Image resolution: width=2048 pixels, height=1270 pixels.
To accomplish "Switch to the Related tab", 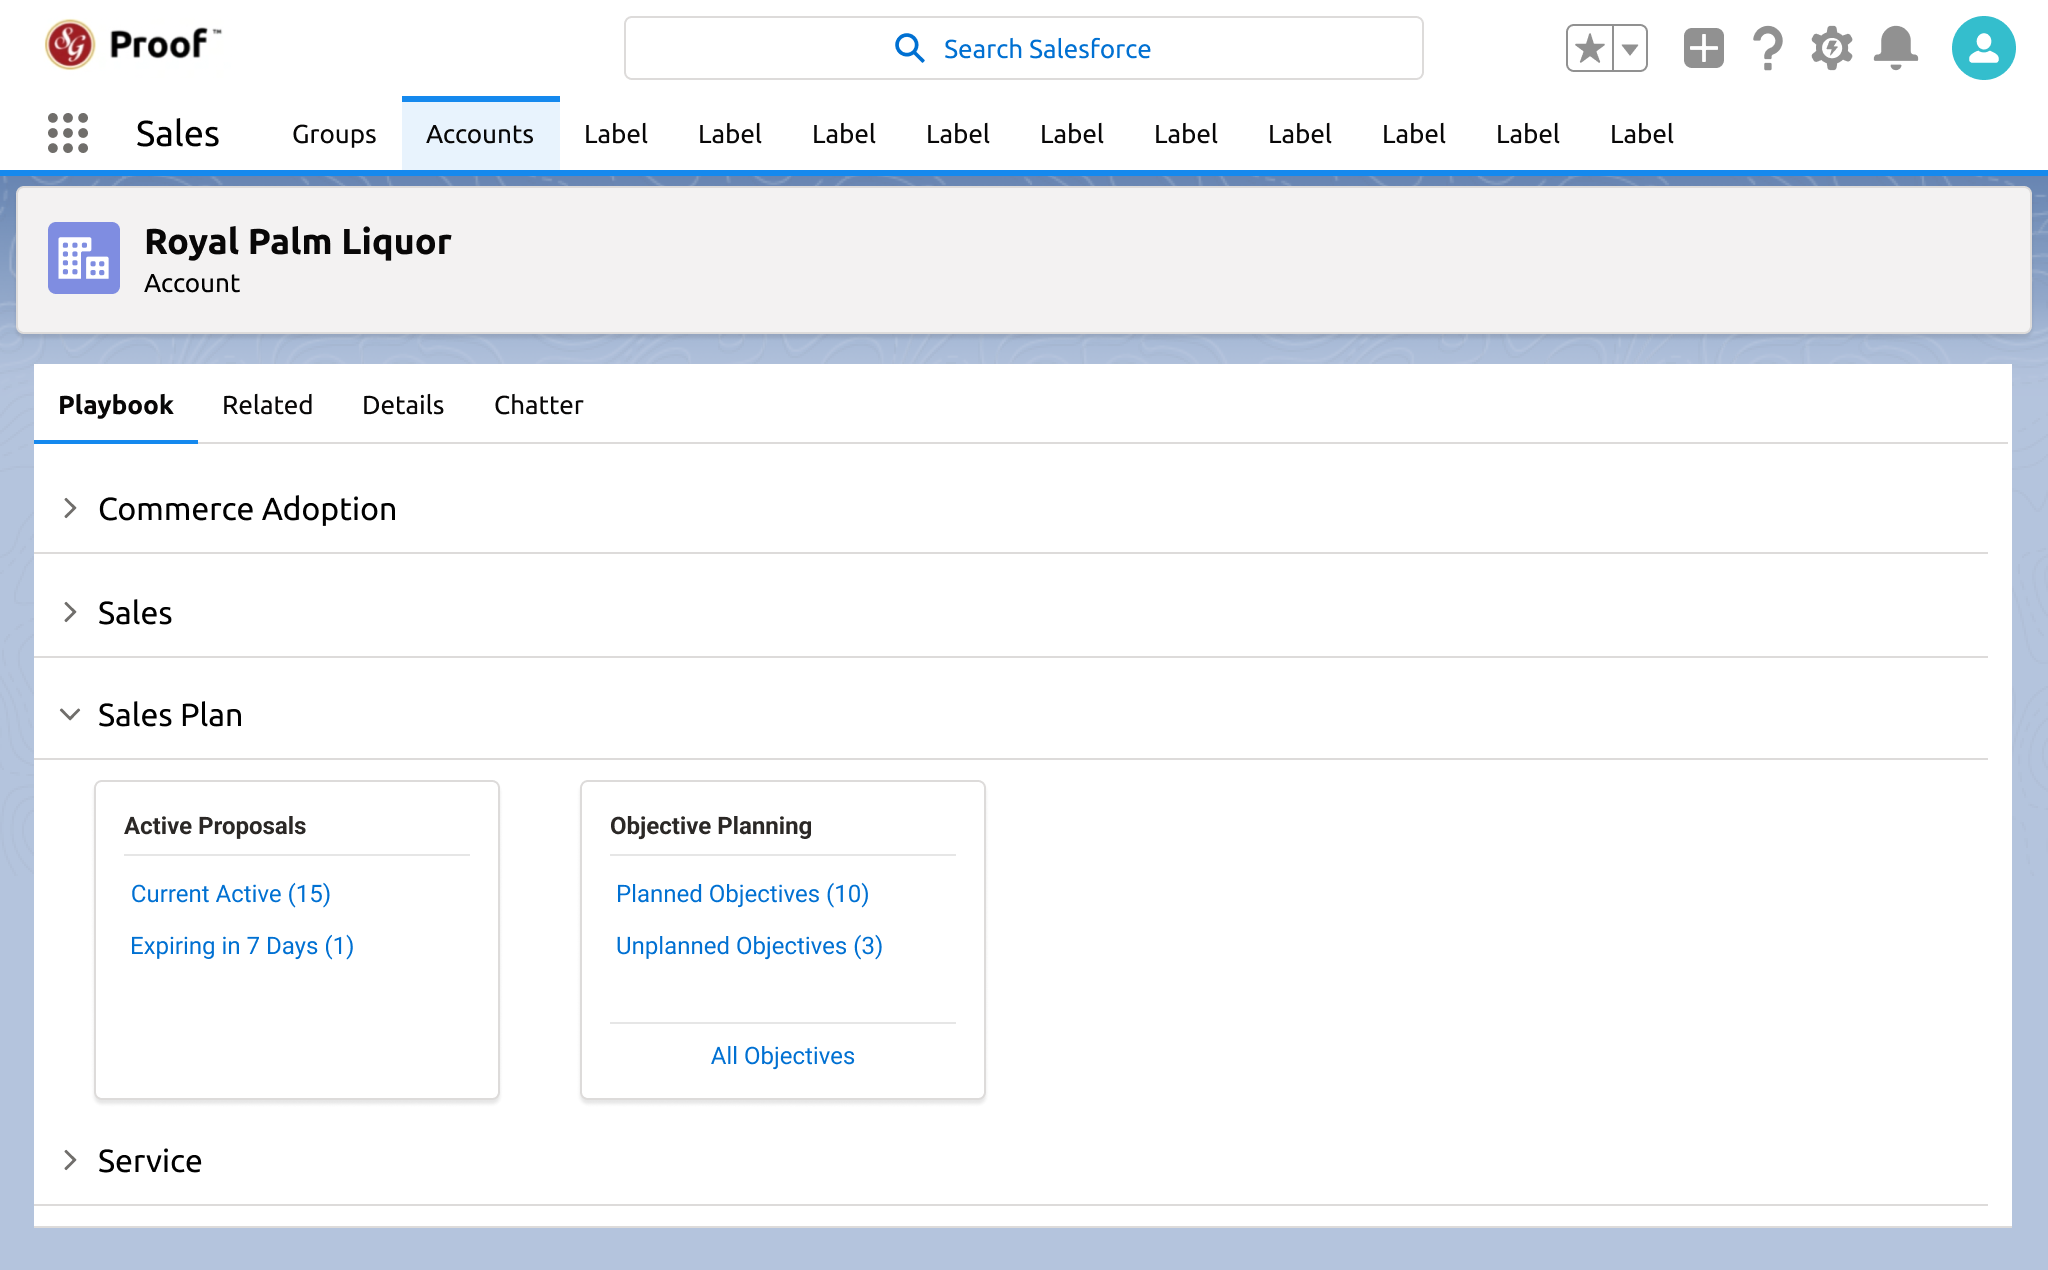I will tap(267, 405).
